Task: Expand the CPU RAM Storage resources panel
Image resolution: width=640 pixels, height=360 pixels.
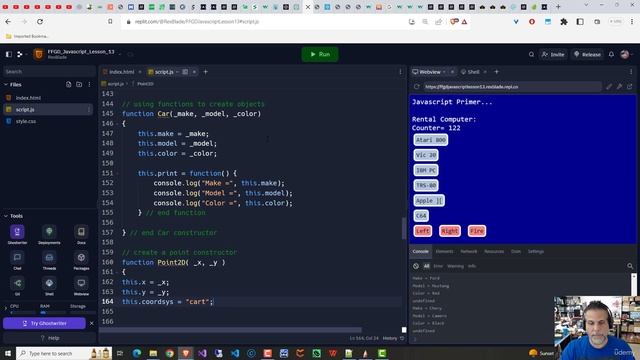Action: 6,307
